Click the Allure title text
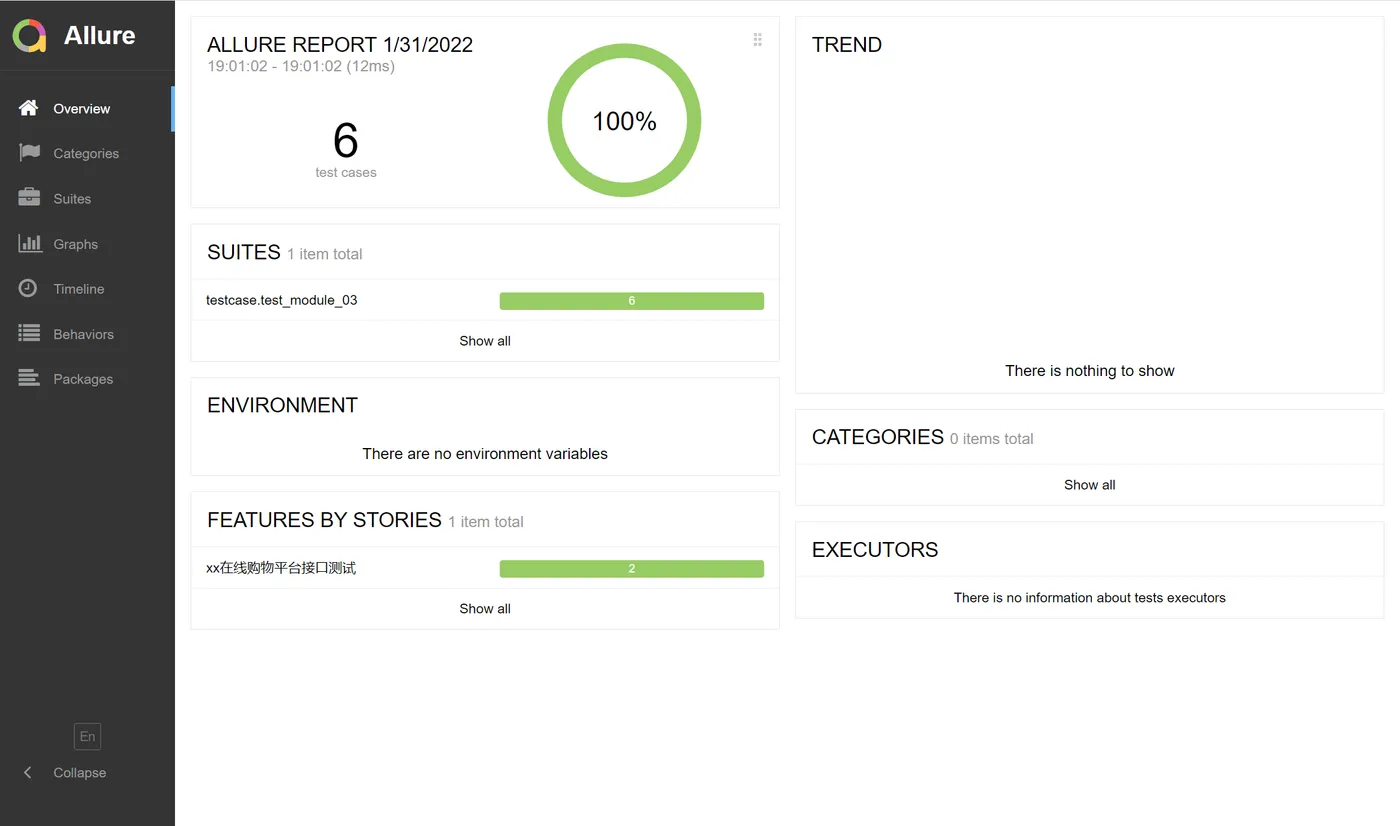Screen dimensions: 1400x826 pos(100,35)
